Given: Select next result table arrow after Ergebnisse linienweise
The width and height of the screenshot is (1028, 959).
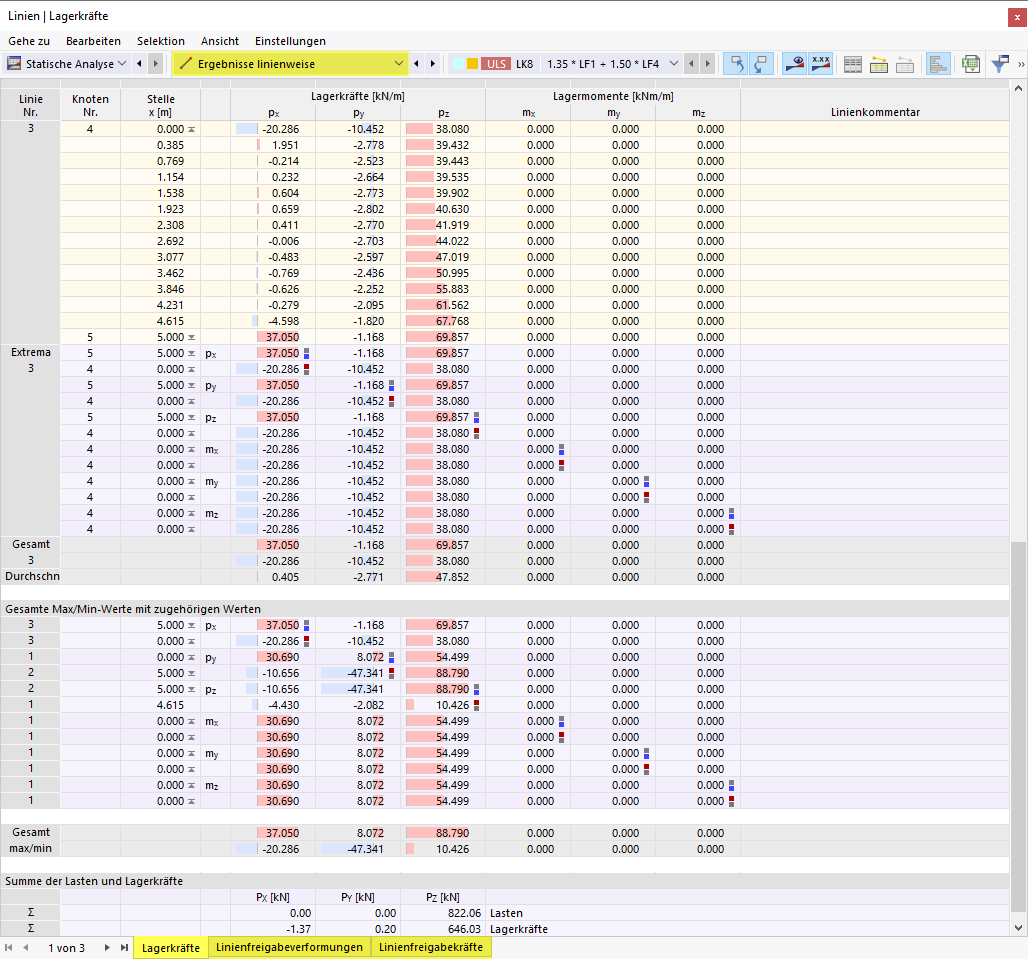Looking at the screenshot, I should click(x=433, y=64).
